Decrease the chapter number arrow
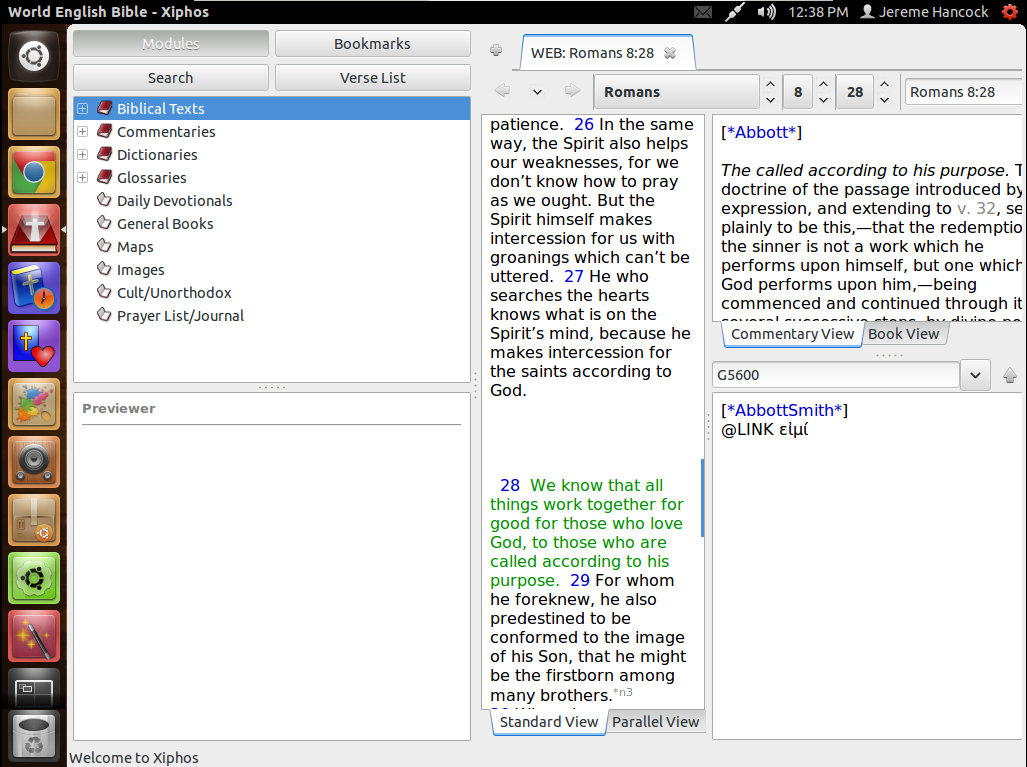This screenshot has width=1027, height=767. point(823,100)
